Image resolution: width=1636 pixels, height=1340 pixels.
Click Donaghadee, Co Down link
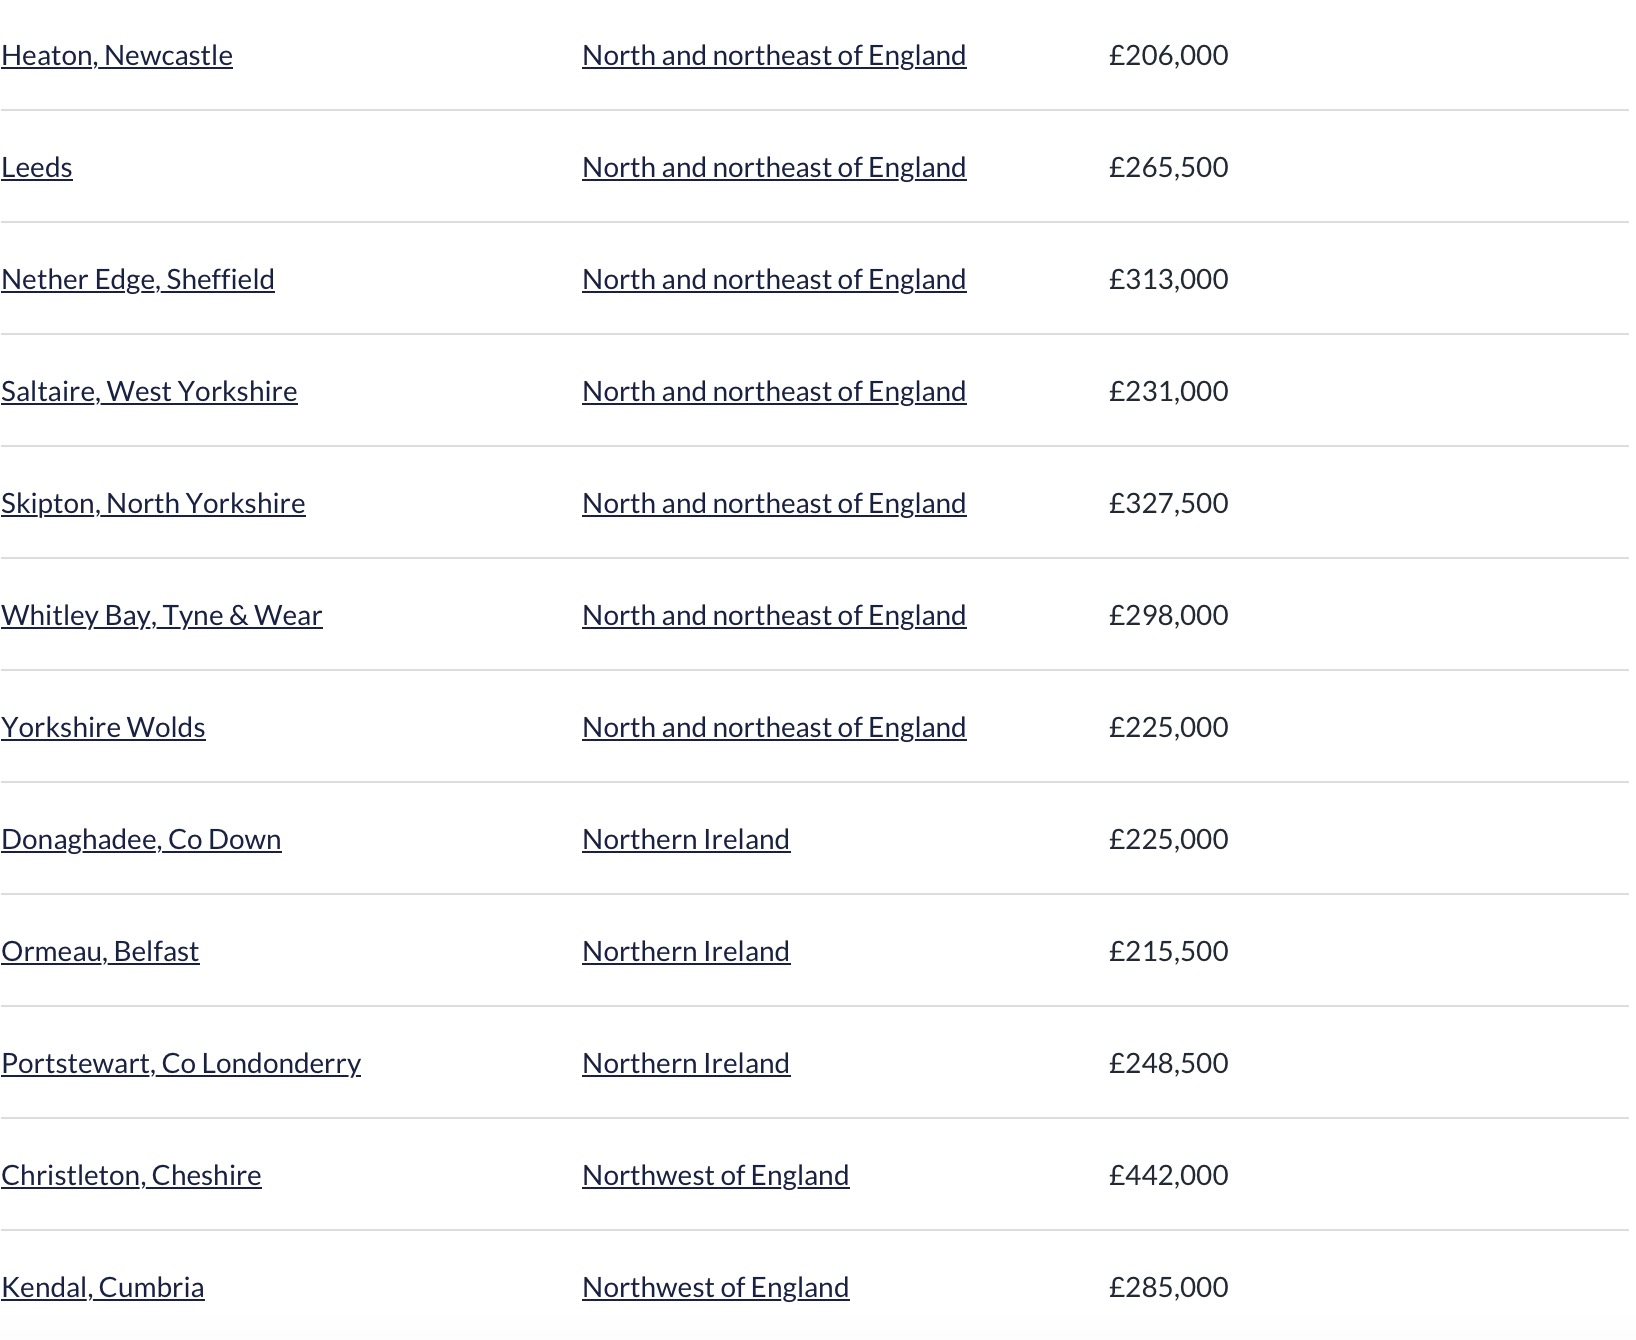[141, 839]
